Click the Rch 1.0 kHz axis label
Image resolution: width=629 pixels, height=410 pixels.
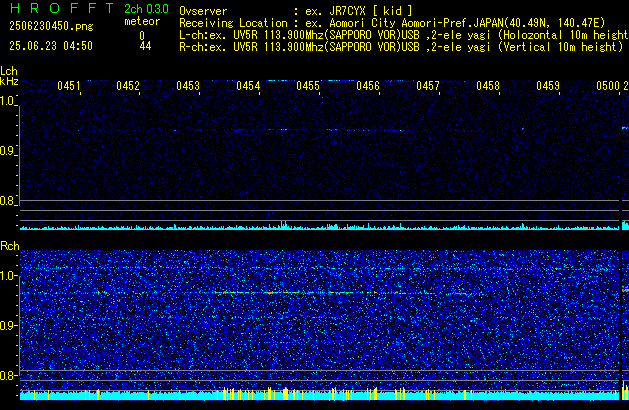point(8,276)
